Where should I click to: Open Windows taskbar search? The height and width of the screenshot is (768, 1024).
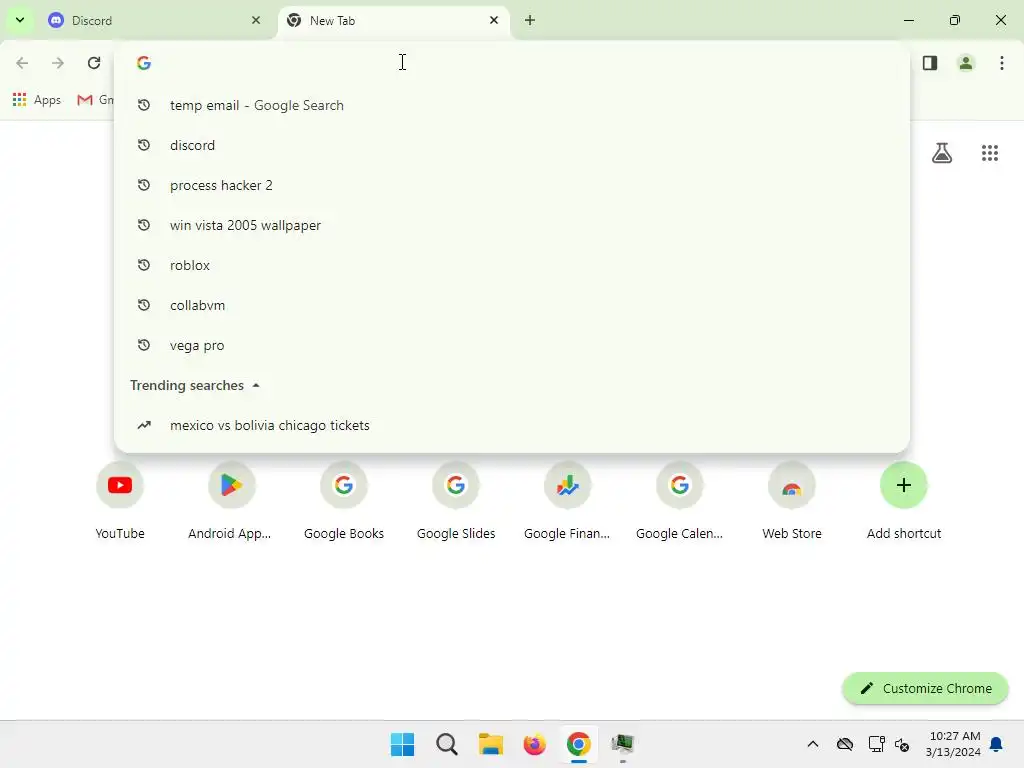click(447, 744)
